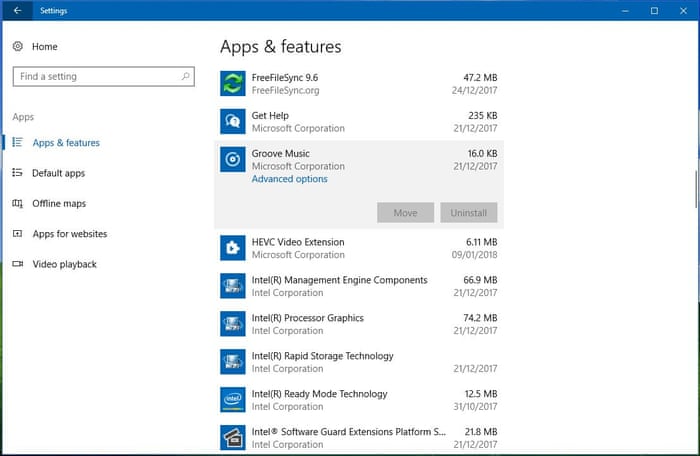This screenshot has height=456, width=700.
Task: Click the Get Help app icon
Action: [x=232, y=121]
